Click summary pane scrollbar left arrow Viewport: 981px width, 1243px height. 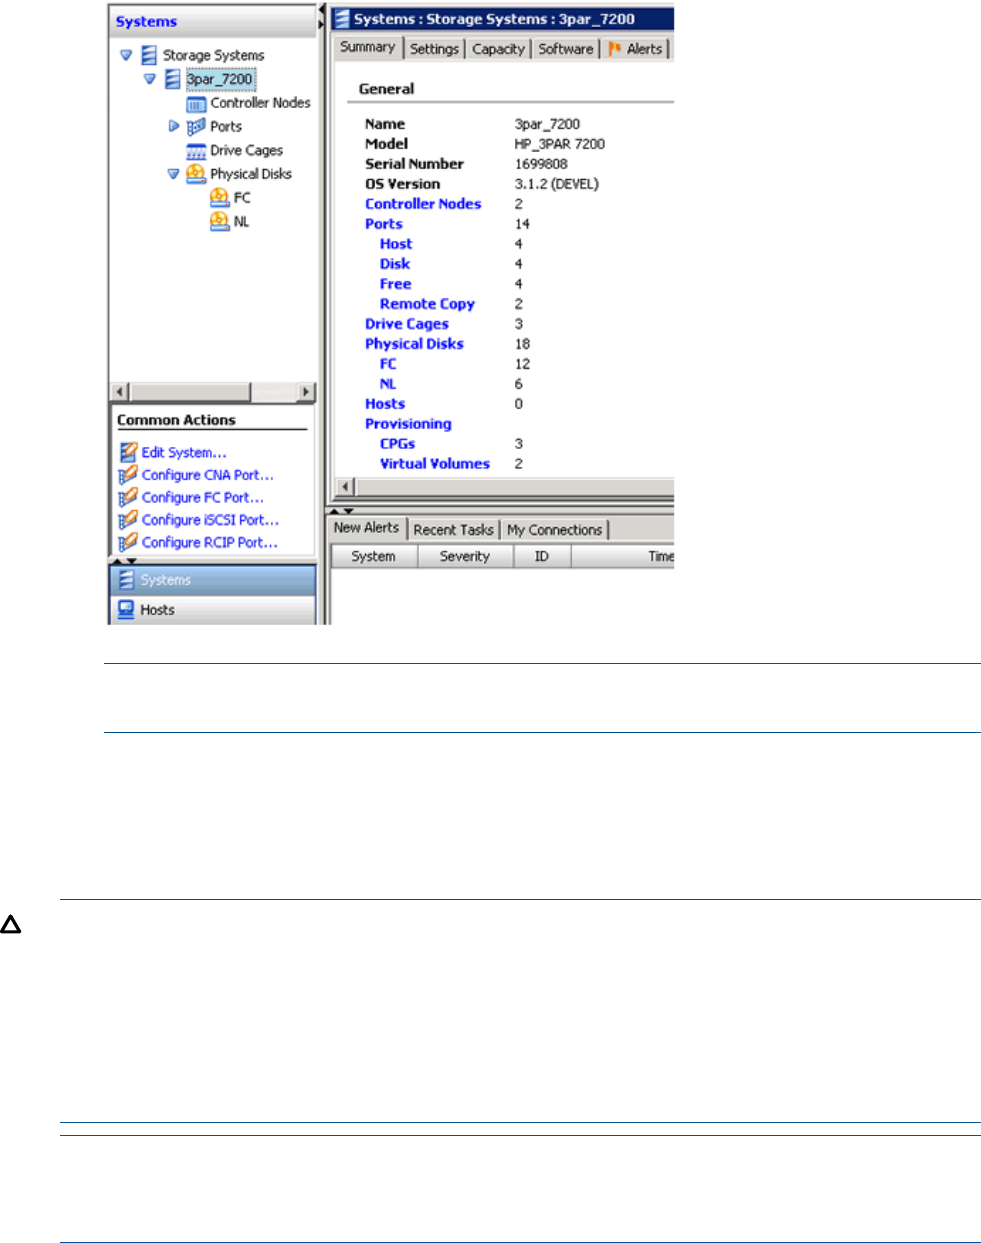pos(345,487)
